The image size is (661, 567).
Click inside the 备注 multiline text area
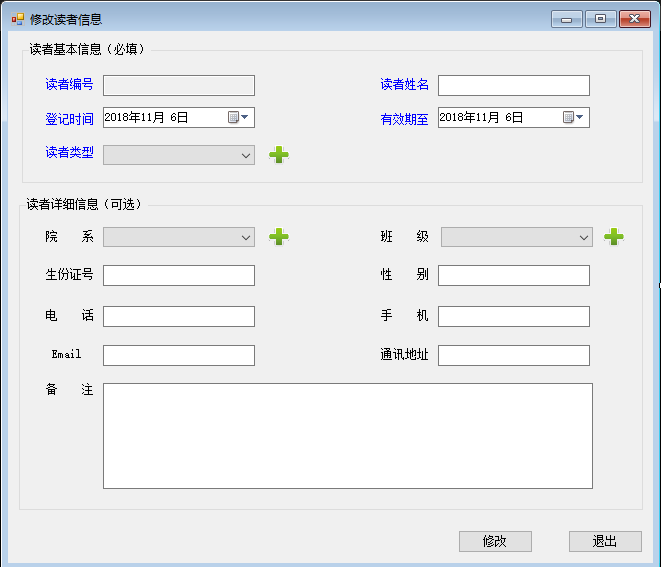coord(348,436)
